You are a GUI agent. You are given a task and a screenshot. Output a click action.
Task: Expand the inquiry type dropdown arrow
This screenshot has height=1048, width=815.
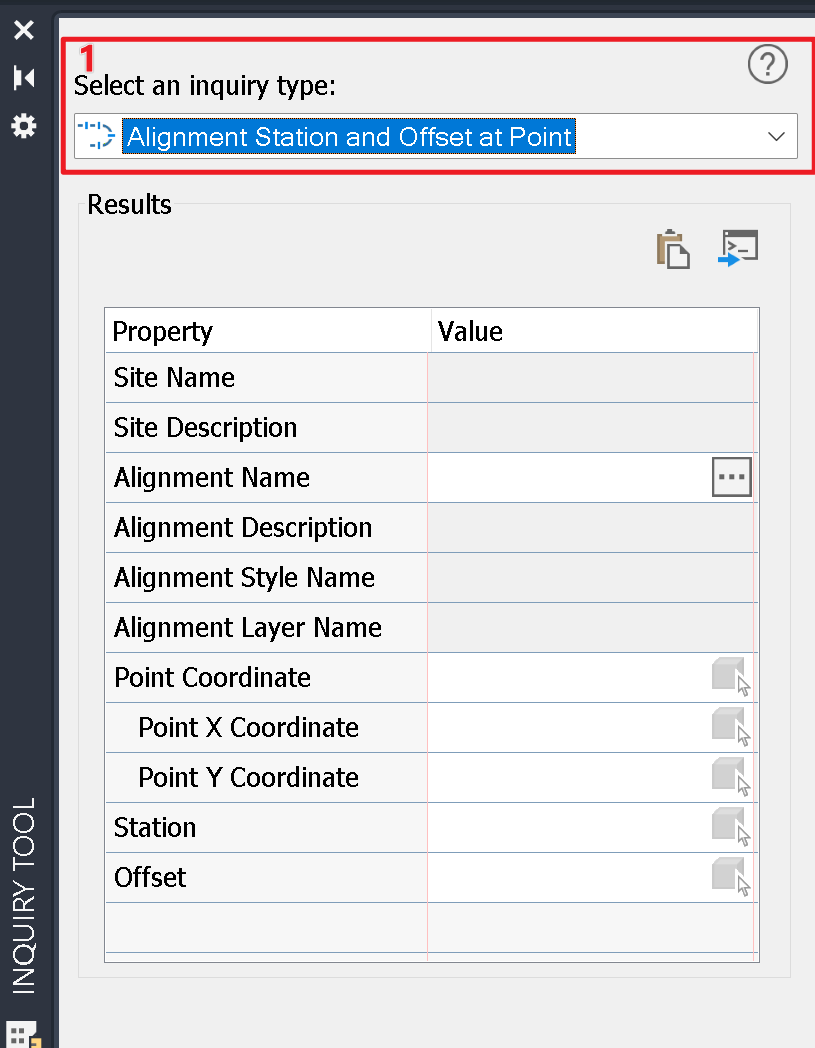[x=776, y=137]
